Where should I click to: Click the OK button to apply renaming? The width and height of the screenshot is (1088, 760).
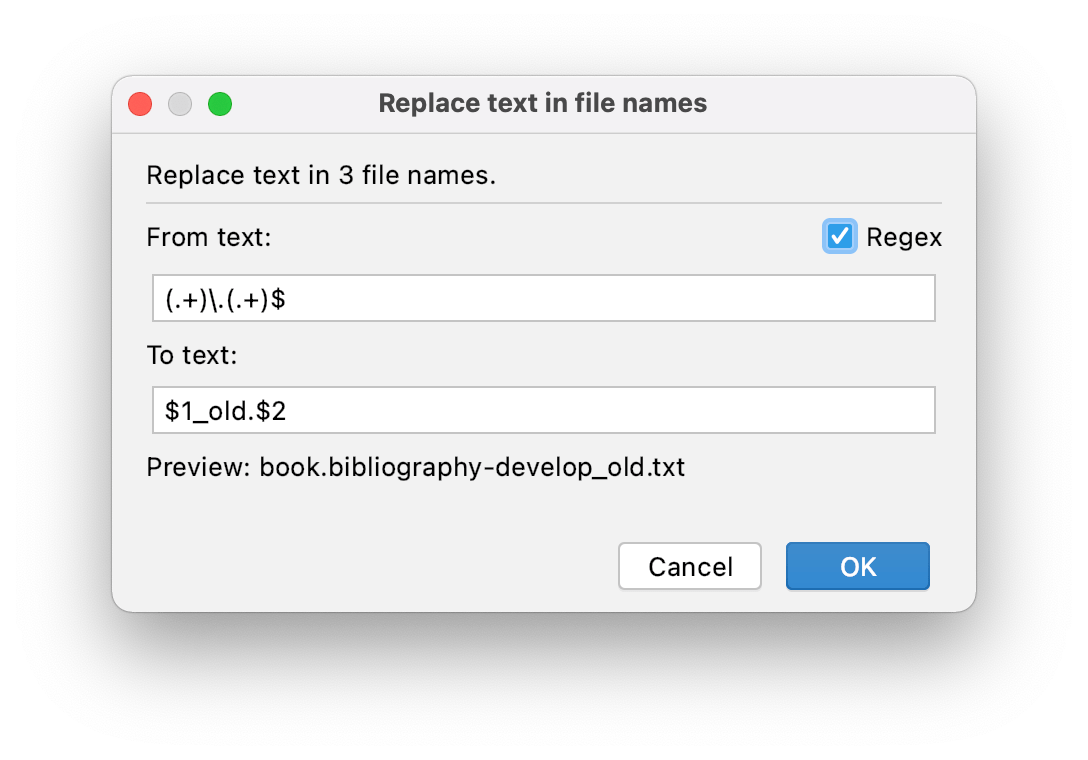pos(857,566)
